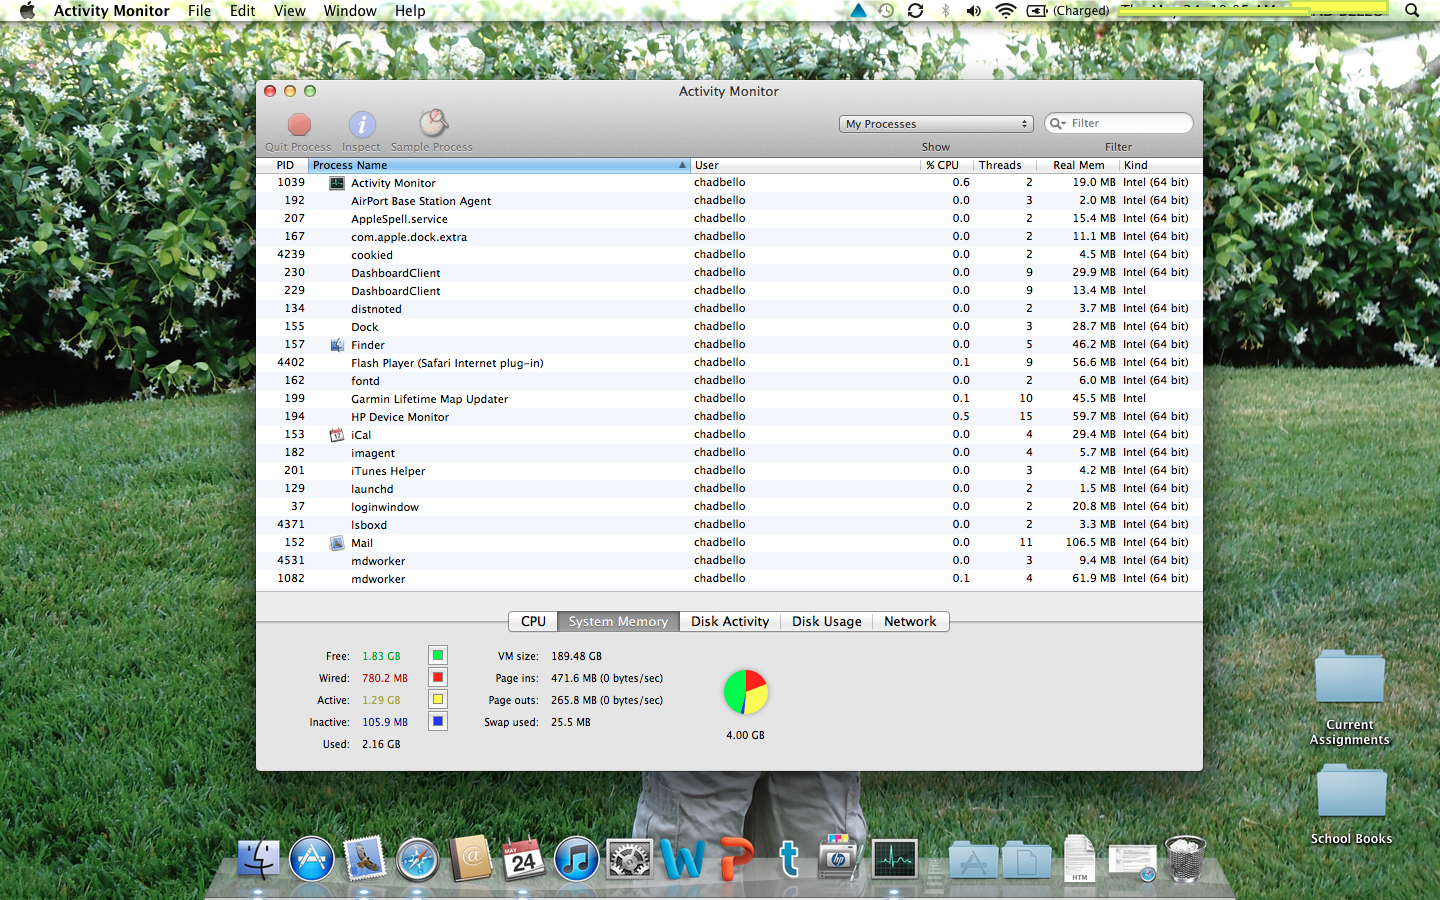
Task: Open the Help menu
Action: point(410,11)
